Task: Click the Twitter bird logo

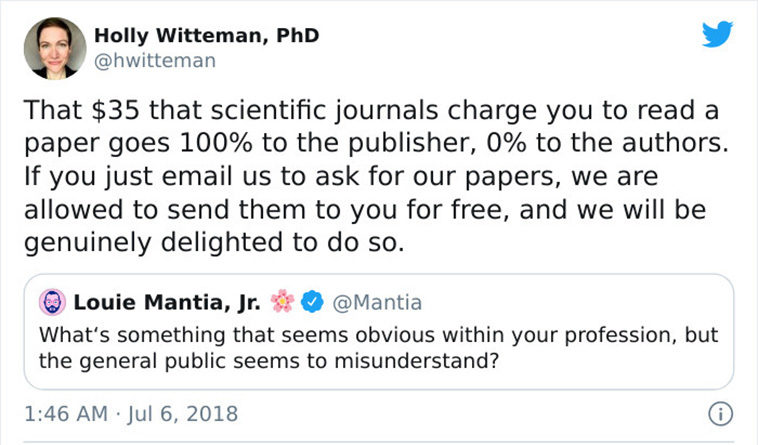Action: [717, 34]
